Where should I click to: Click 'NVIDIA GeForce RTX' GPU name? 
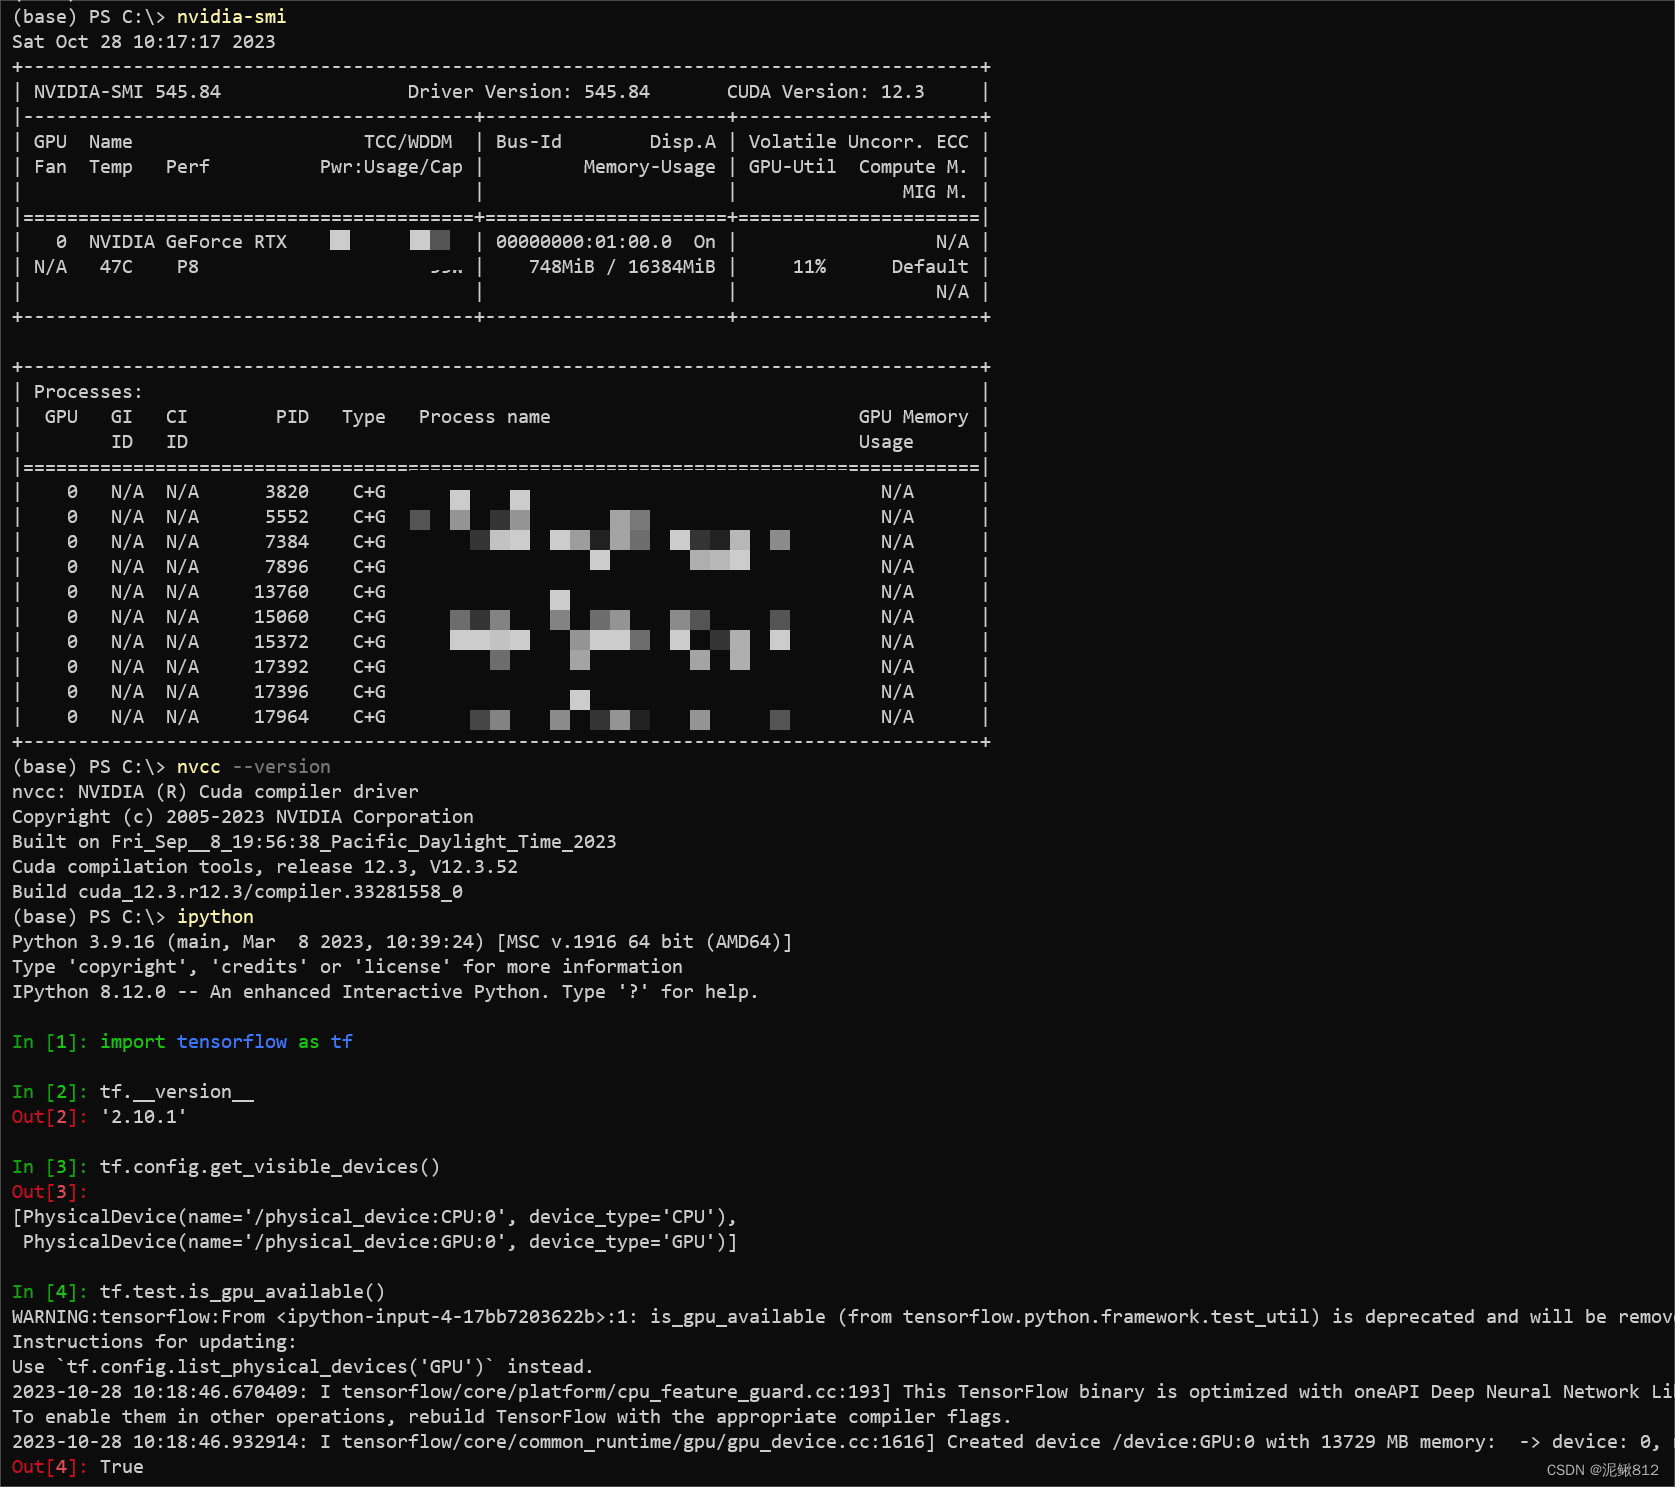point(187,242)
